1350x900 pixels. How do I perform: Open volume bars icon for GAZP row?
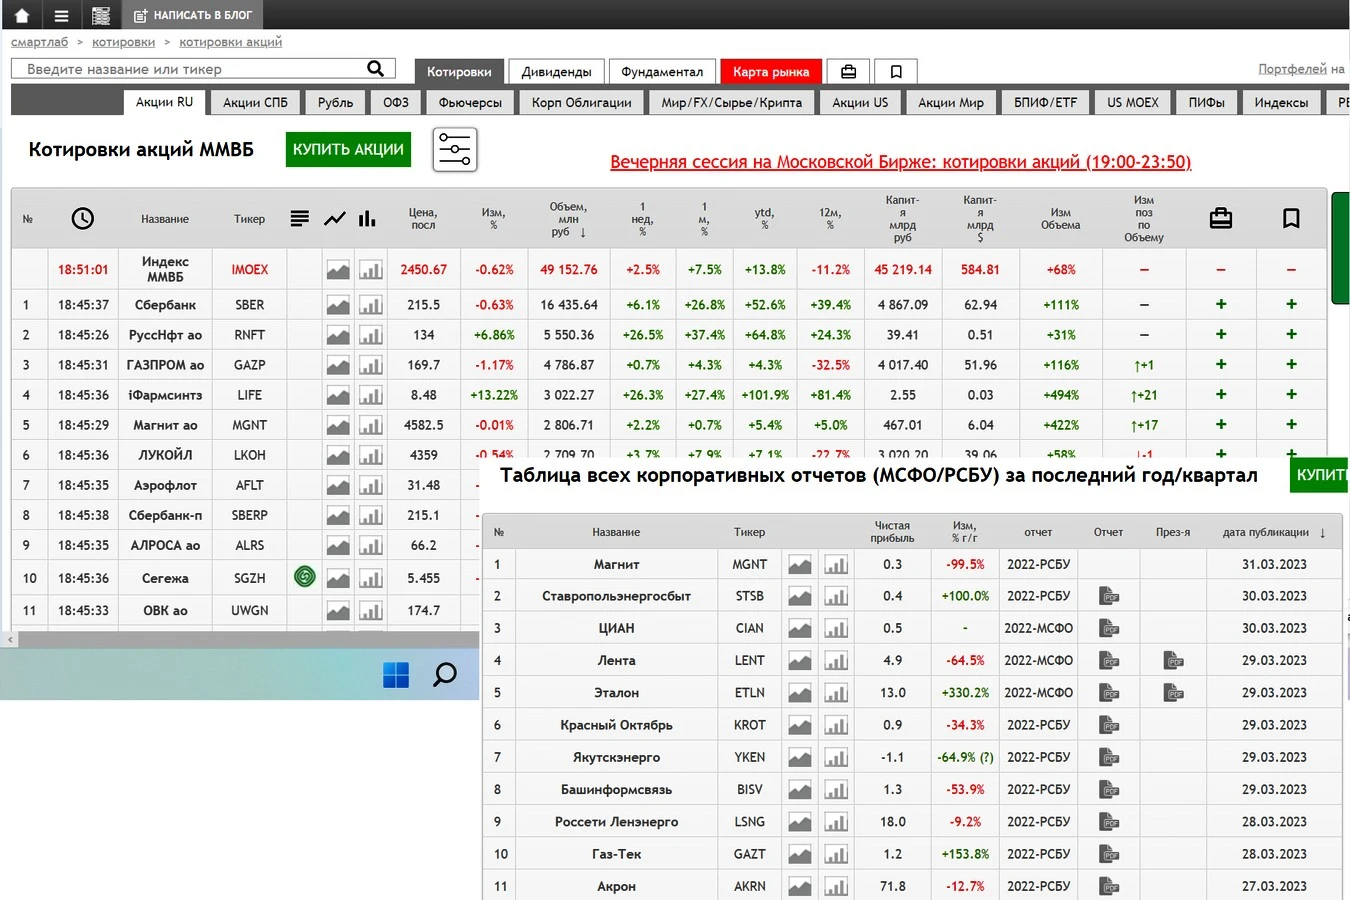coord(371,365)
